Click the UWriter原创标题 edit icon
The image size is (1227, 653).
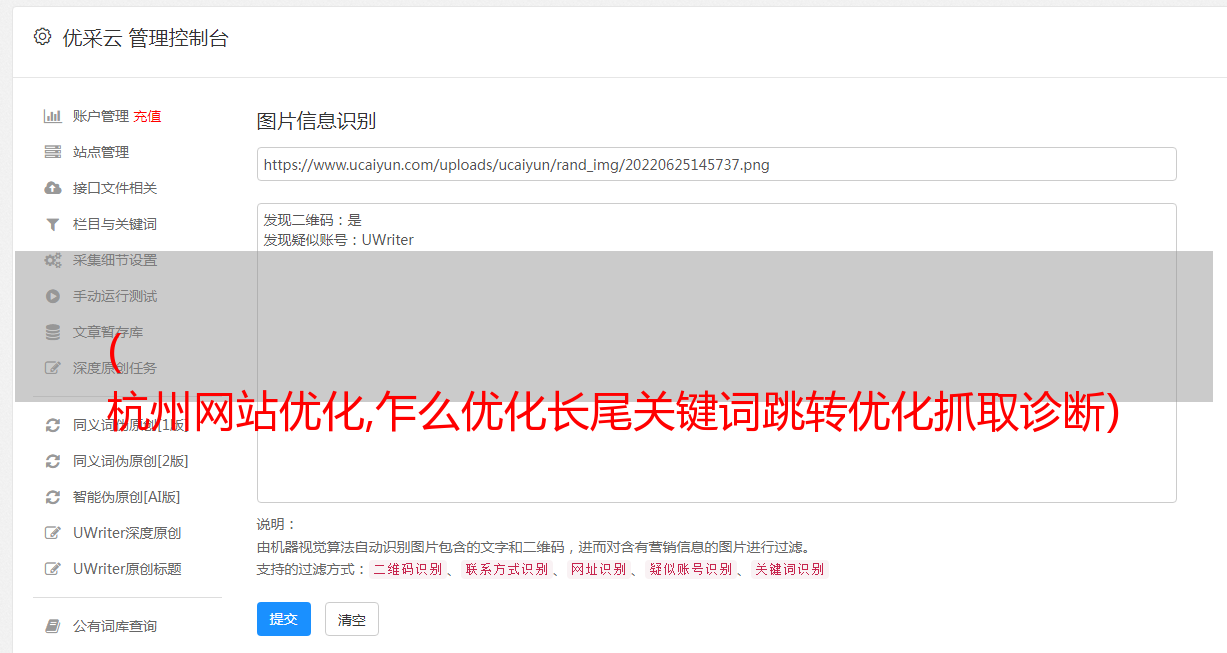pyautogui.click(x=53, y=569)
